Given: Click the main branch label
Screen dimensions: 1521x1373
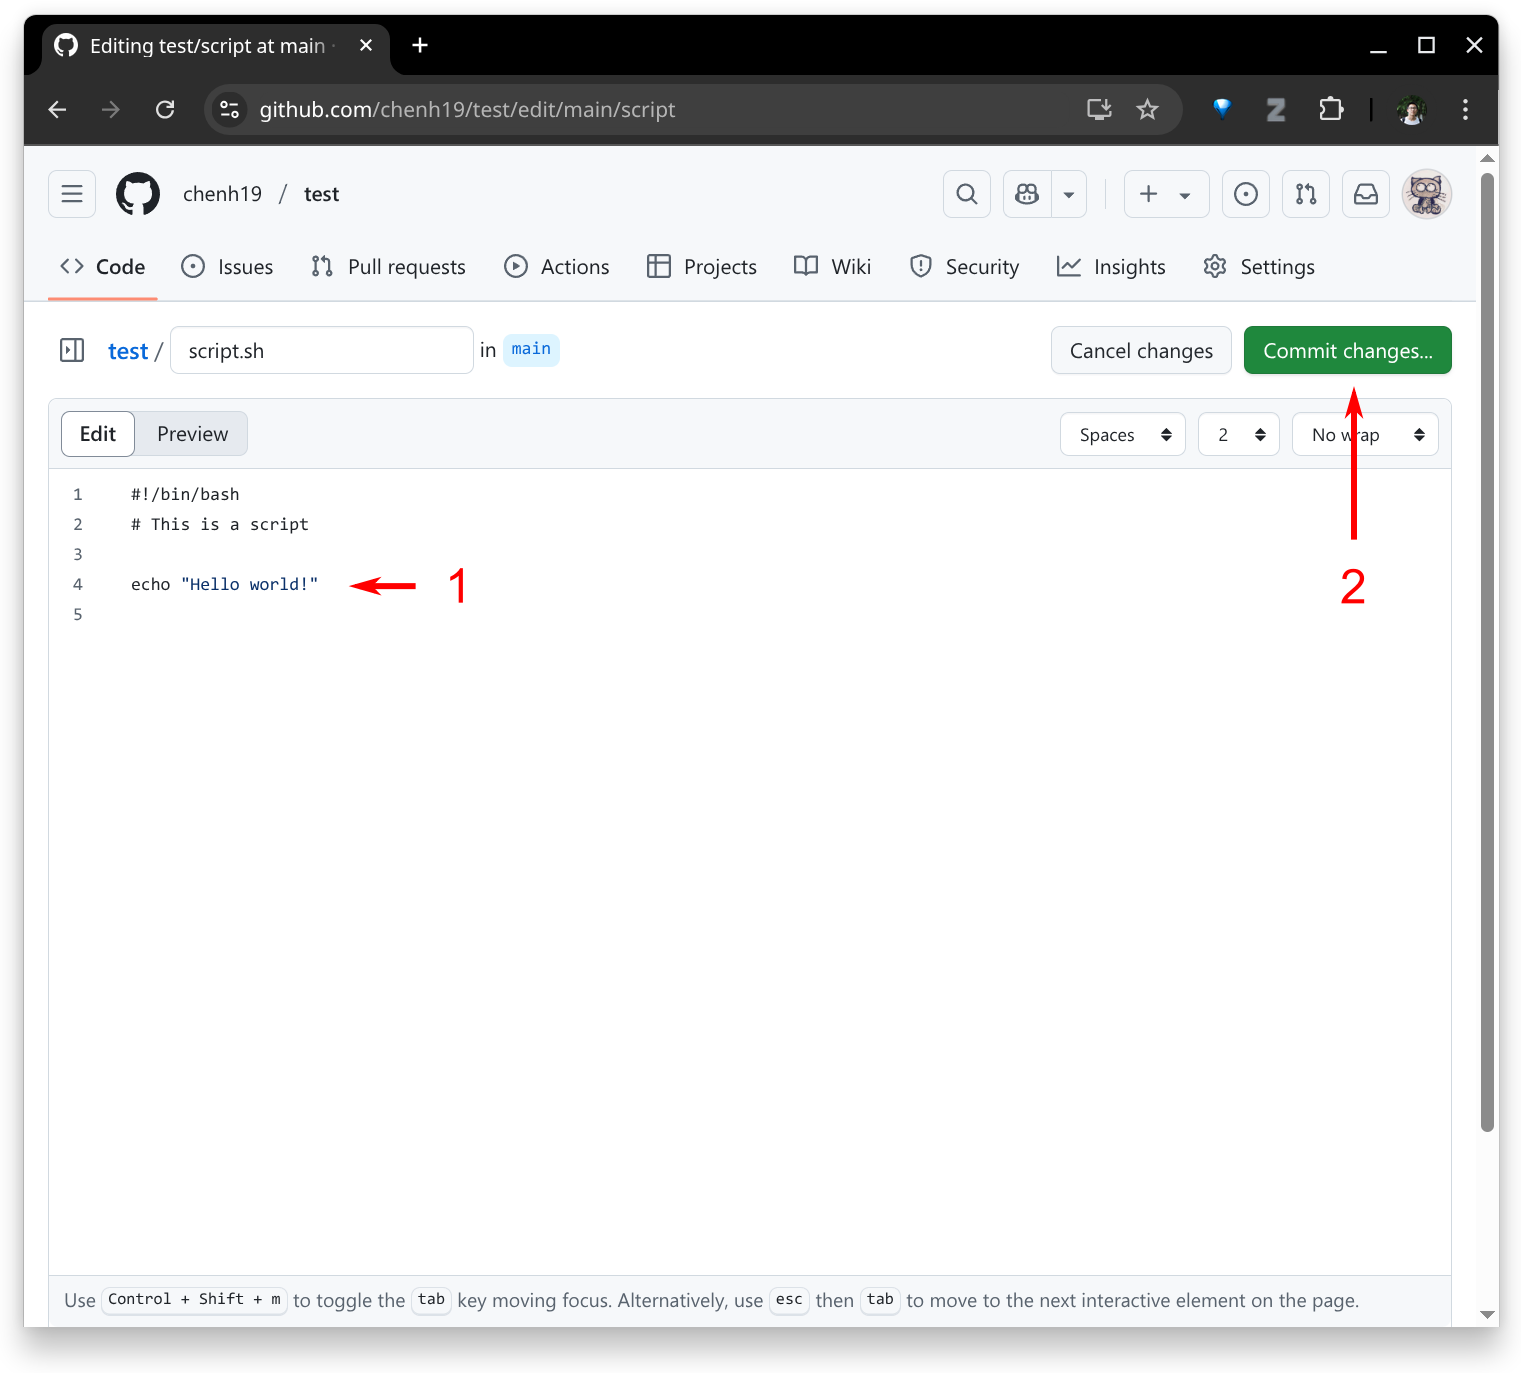Looking at the screenshot, I should [531, 349].
